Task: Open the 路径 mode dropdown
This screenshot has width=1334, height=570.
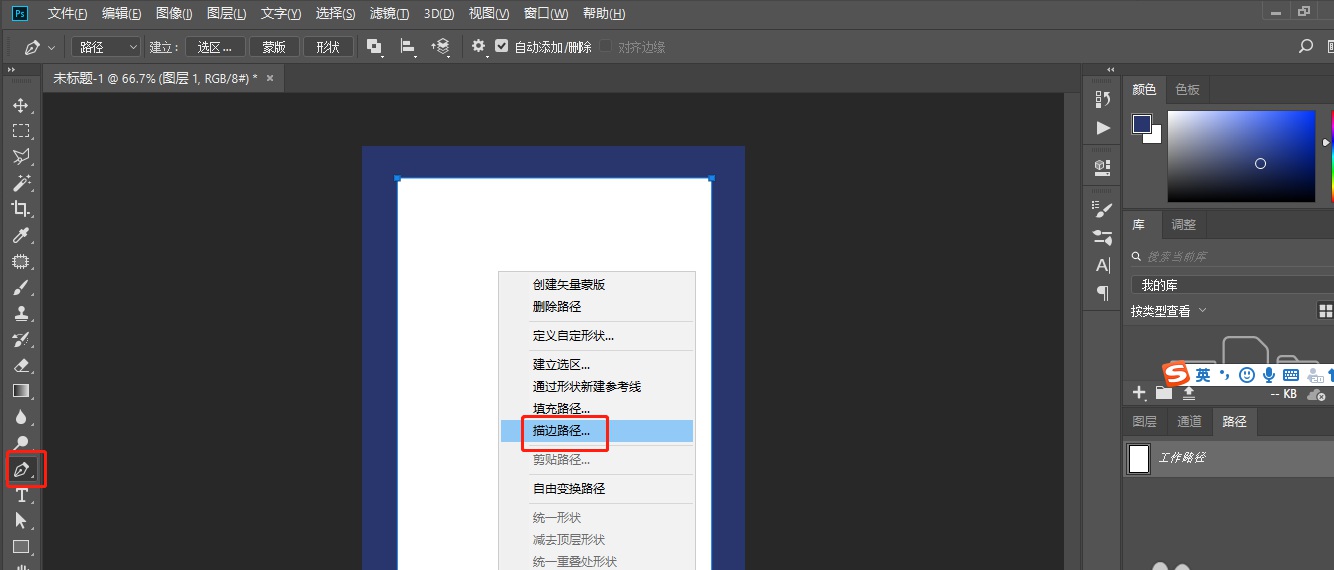Action: coord(107,47)
